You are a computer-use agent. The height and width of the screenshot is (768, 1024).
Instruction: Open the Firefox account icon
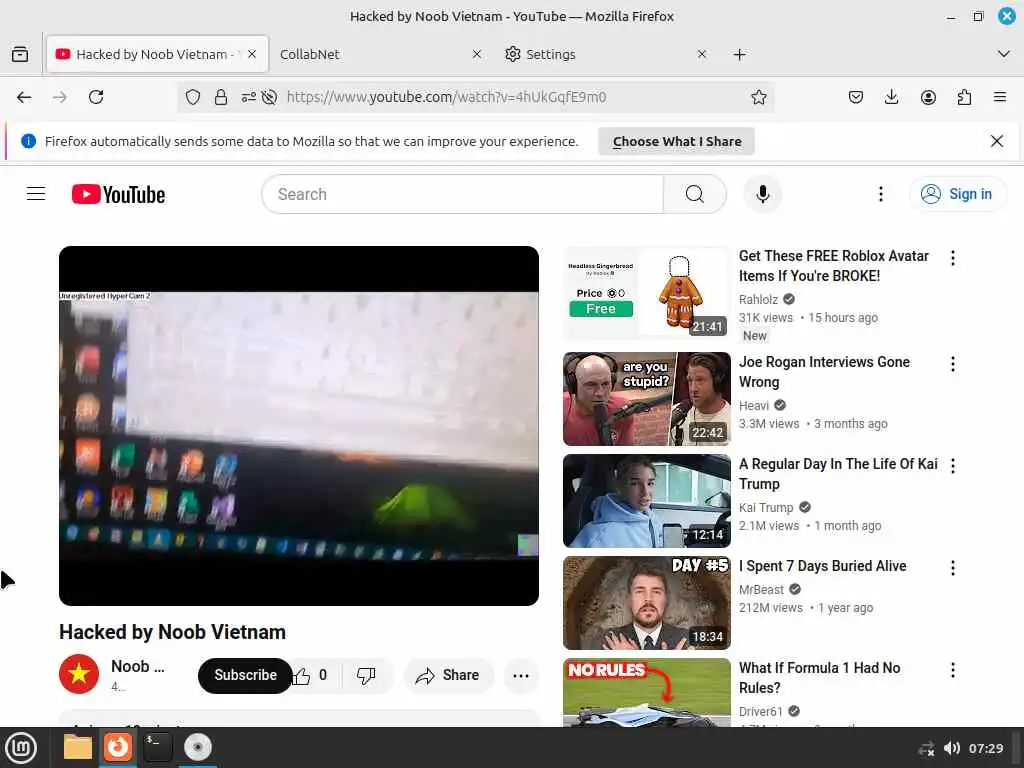(928, 97)
